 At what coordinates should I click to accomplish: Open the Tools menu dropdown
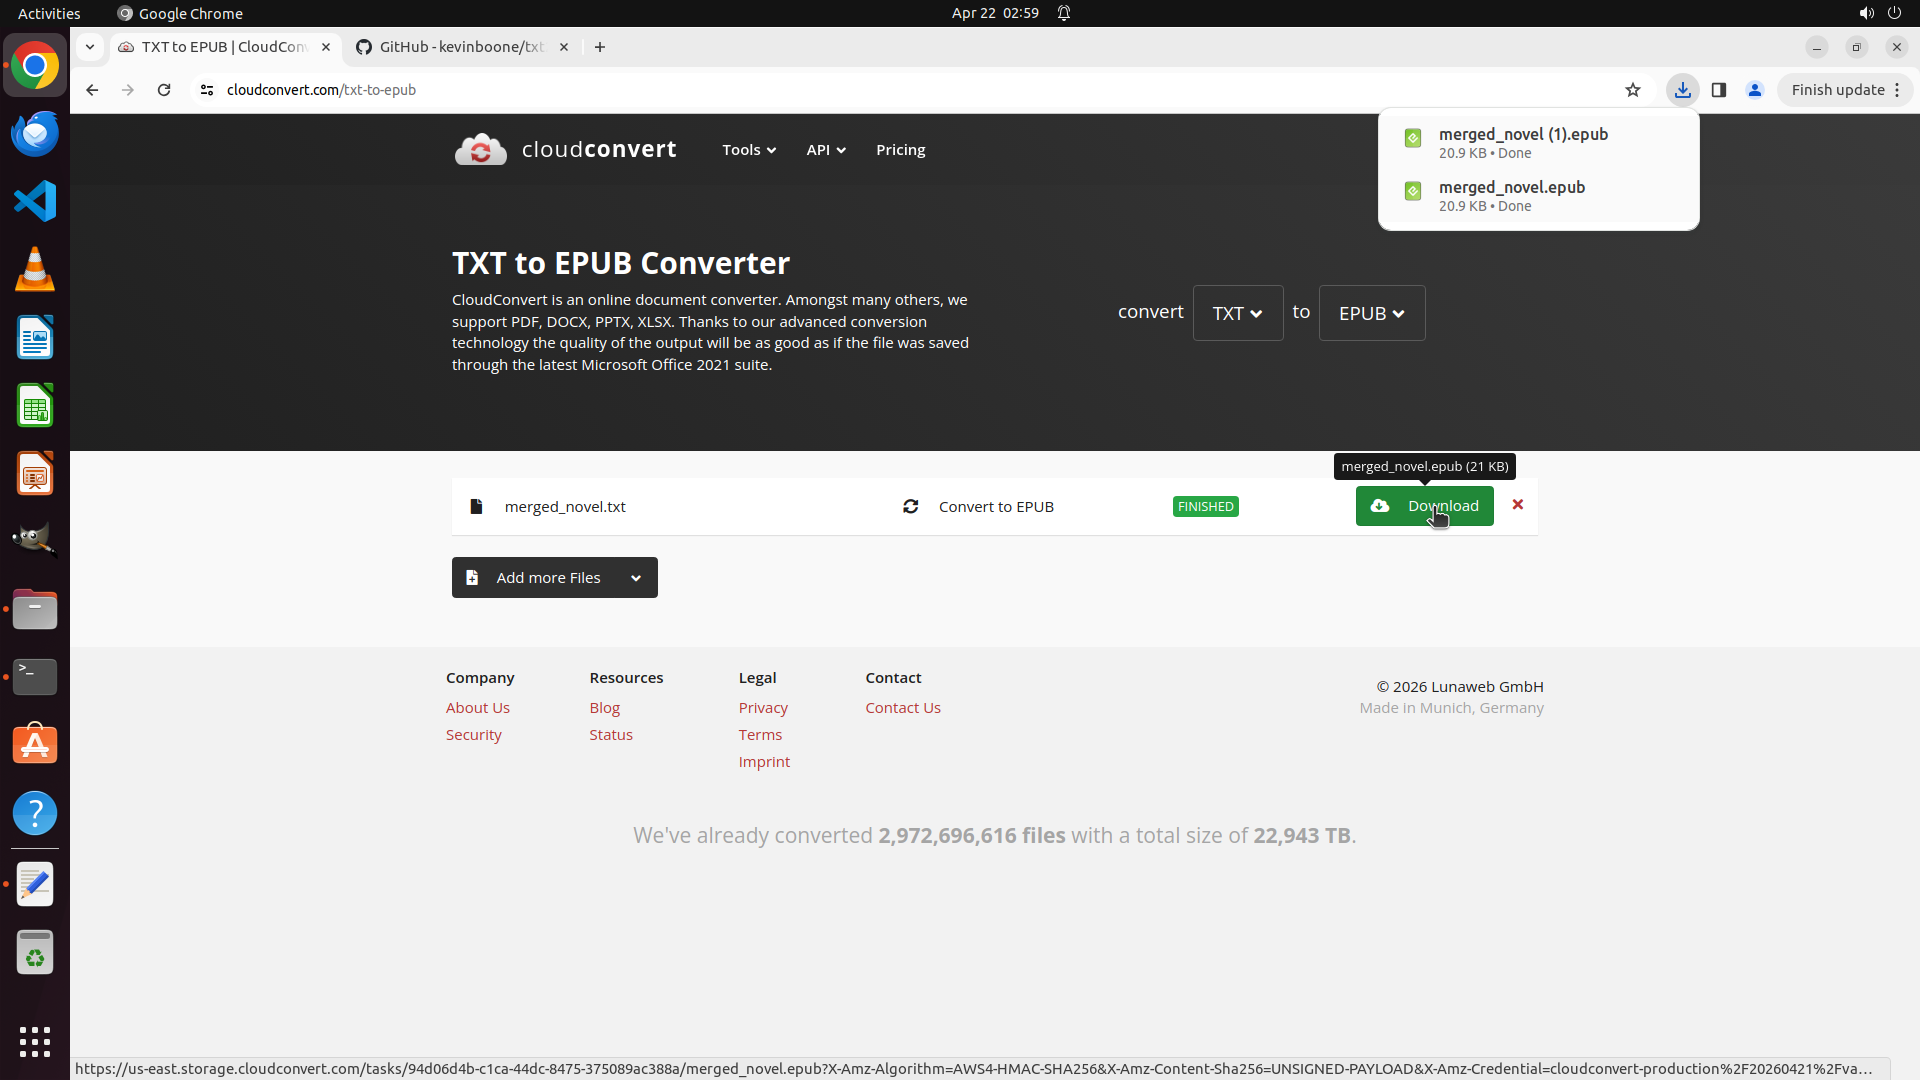pos(749,150)
